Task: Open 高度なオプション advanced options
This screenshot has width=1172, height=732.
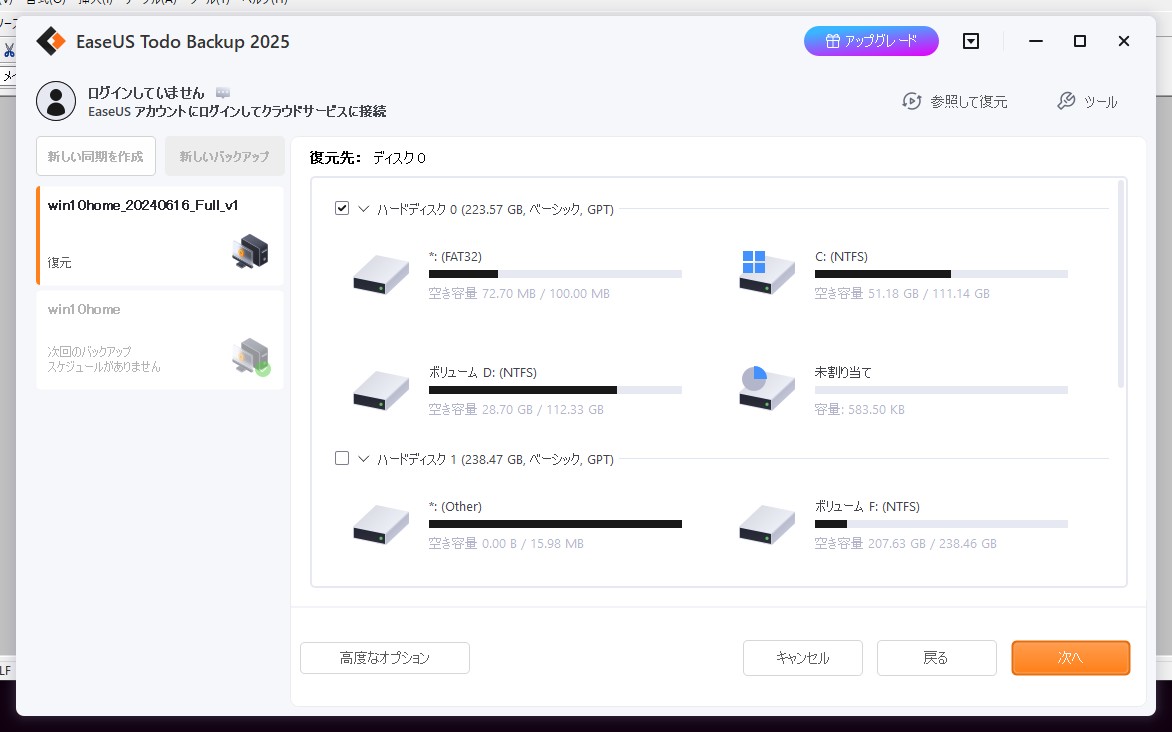Action: click(x=385, y=658)
